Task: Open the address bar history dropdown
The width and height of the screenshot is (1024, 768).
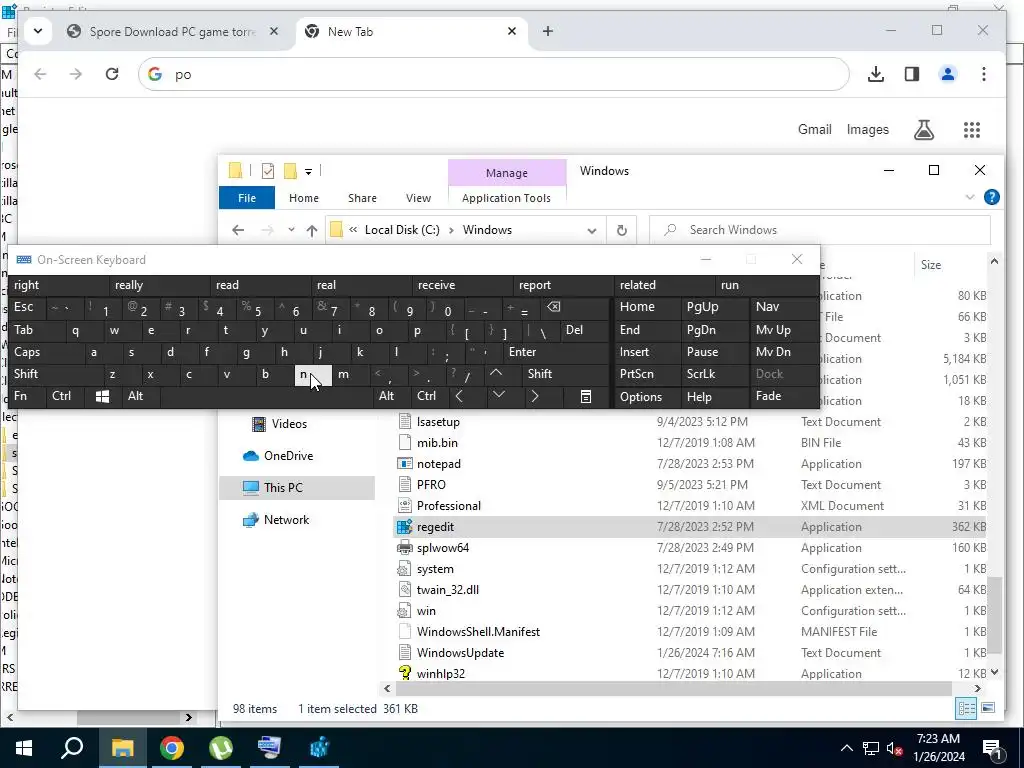Action: [592, 230]
